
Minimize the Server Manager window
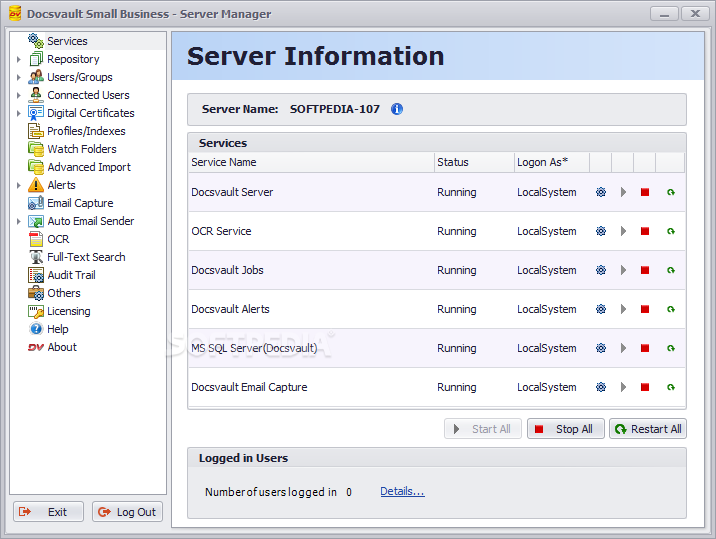(664, 14)
